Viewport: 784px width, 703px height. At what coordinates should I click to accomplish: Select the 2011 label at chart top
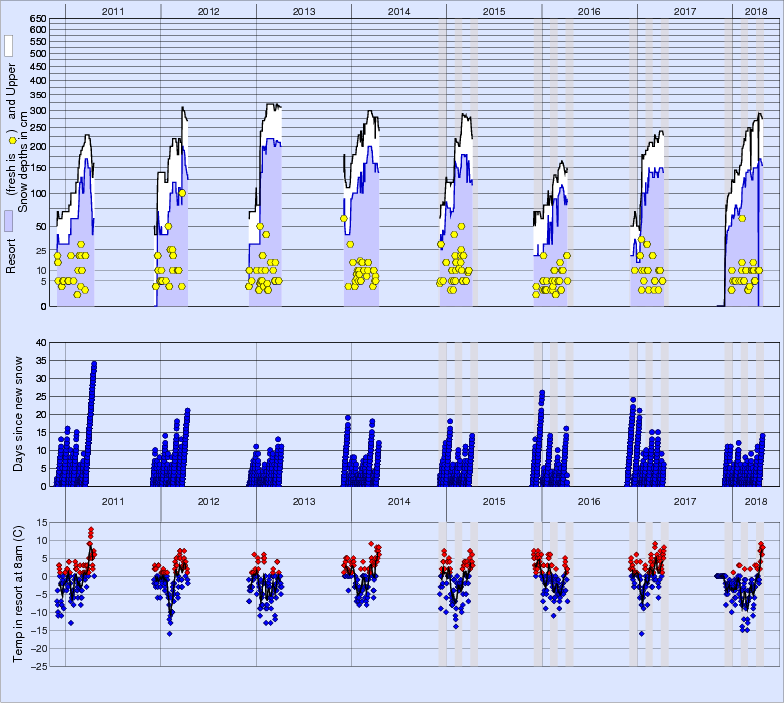(x=112, y=9)
